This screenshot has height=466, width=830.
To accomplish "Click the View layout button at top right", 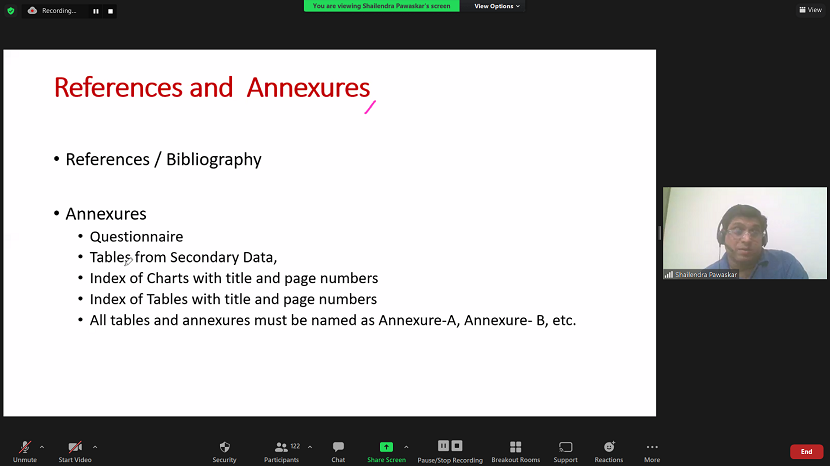I will click(x=809, y=10).
